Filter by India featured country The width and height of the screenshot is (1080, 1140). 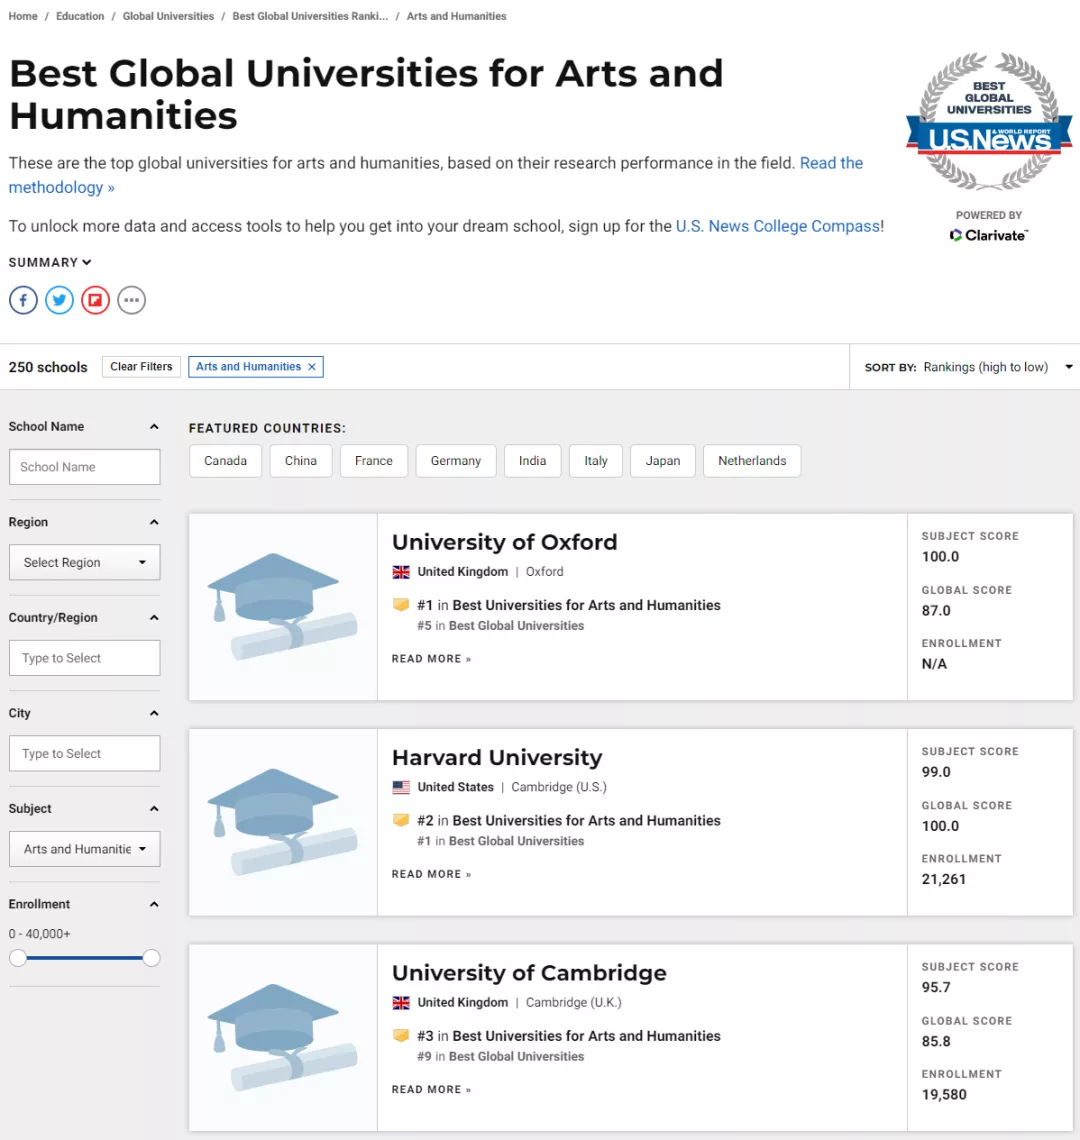click(532, 461)
